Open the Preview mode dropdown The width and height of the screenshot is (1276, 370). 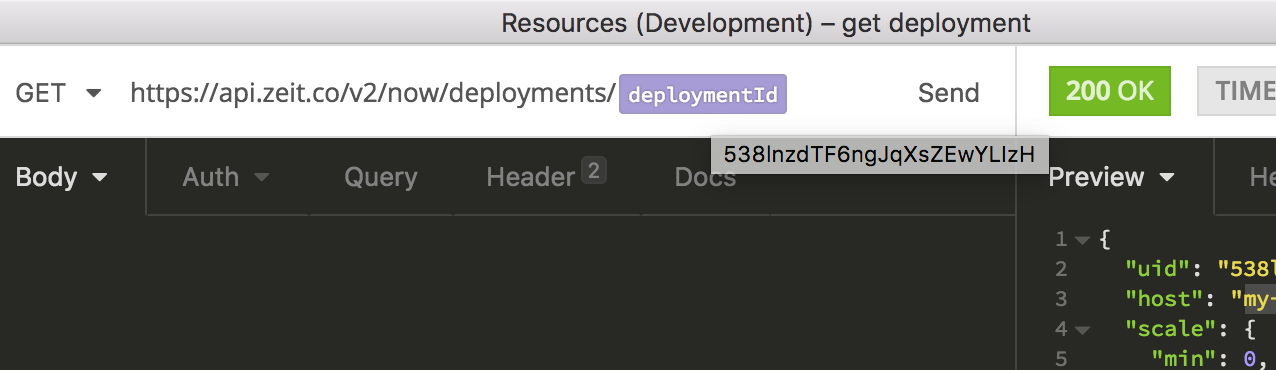pos(1111,177)
